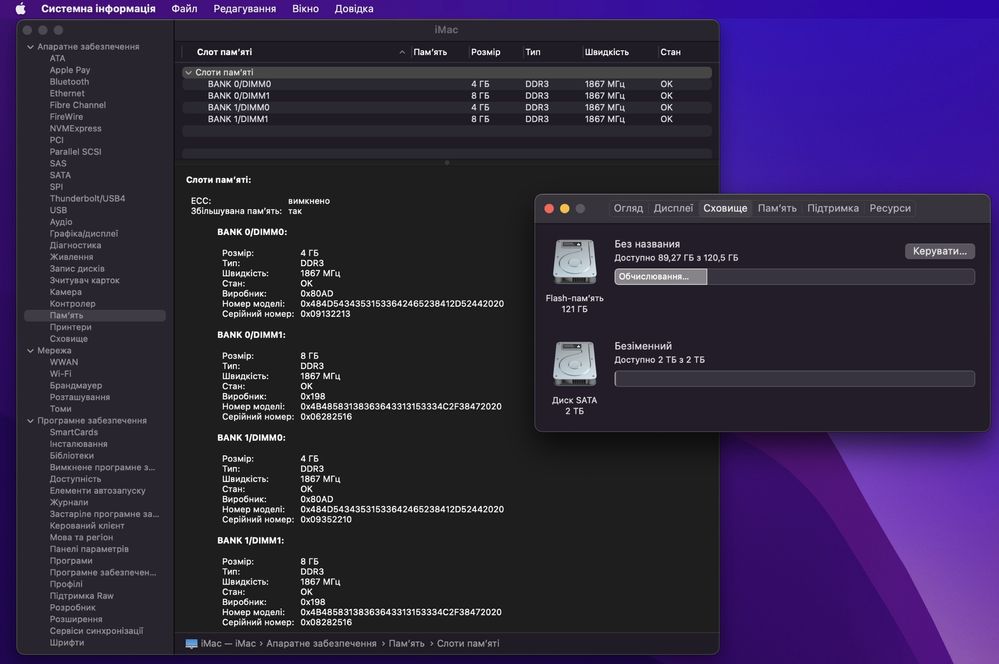Viewport: 999px width, 664px height.
Task: Open the Системна інформація app menu
Action: point(98,9)
